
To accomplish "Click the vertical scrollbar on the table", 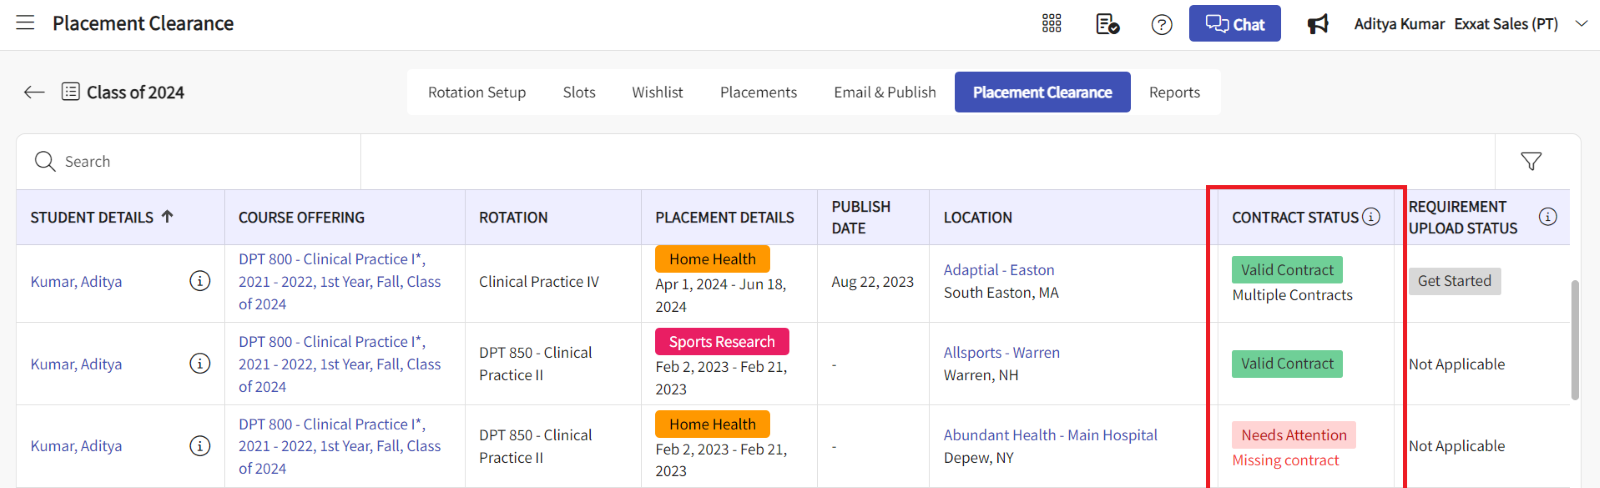I will pyautogui.click(x=1574, y=340).
